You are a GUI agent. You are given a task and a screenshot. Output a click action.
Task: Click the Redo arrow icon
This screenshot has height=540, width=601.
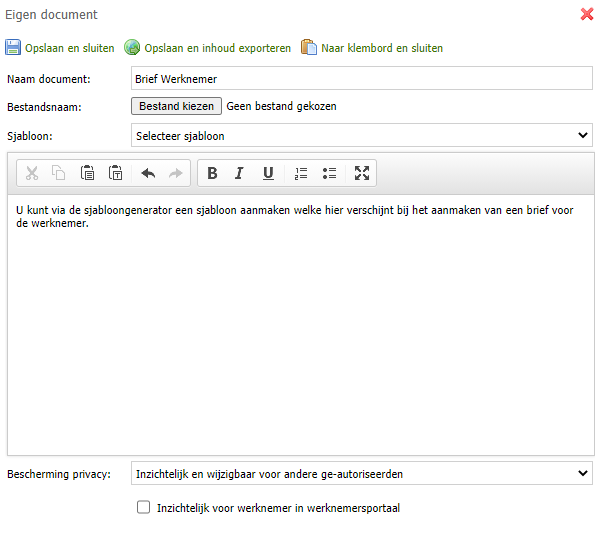[x=176, y=173]
